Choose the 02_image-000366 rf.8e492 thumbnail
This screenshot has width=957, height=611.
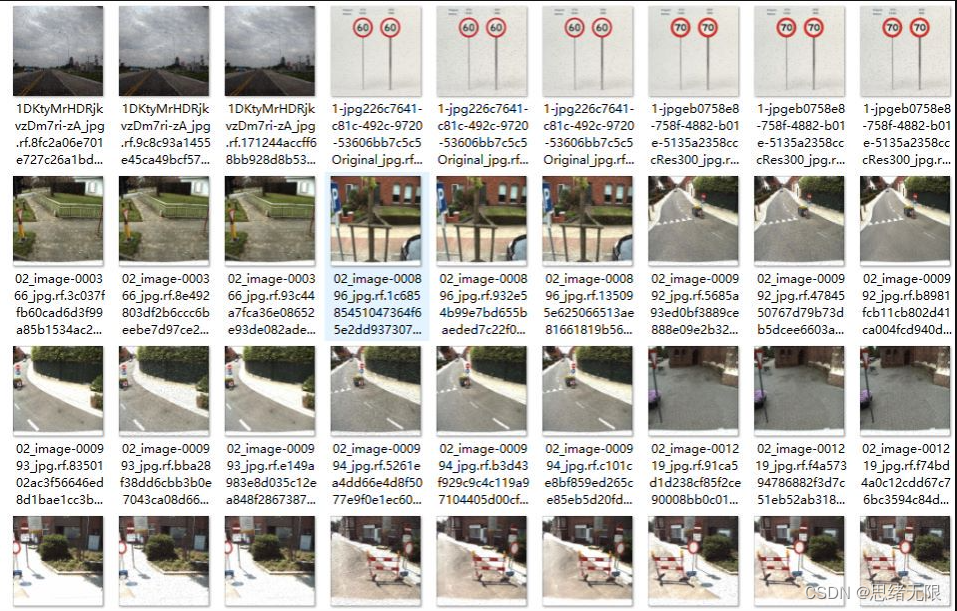pos(164,221)
